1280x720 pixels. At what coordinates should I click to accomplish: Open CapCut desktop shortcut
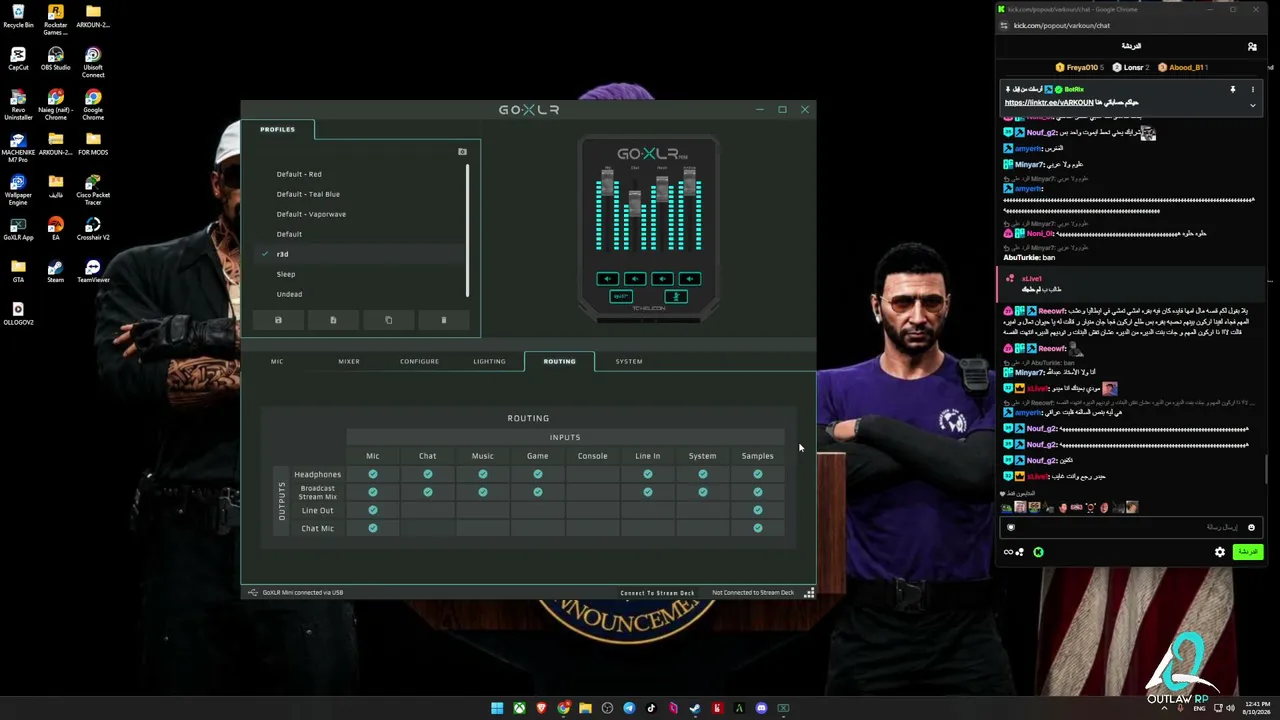click(18, 58)
